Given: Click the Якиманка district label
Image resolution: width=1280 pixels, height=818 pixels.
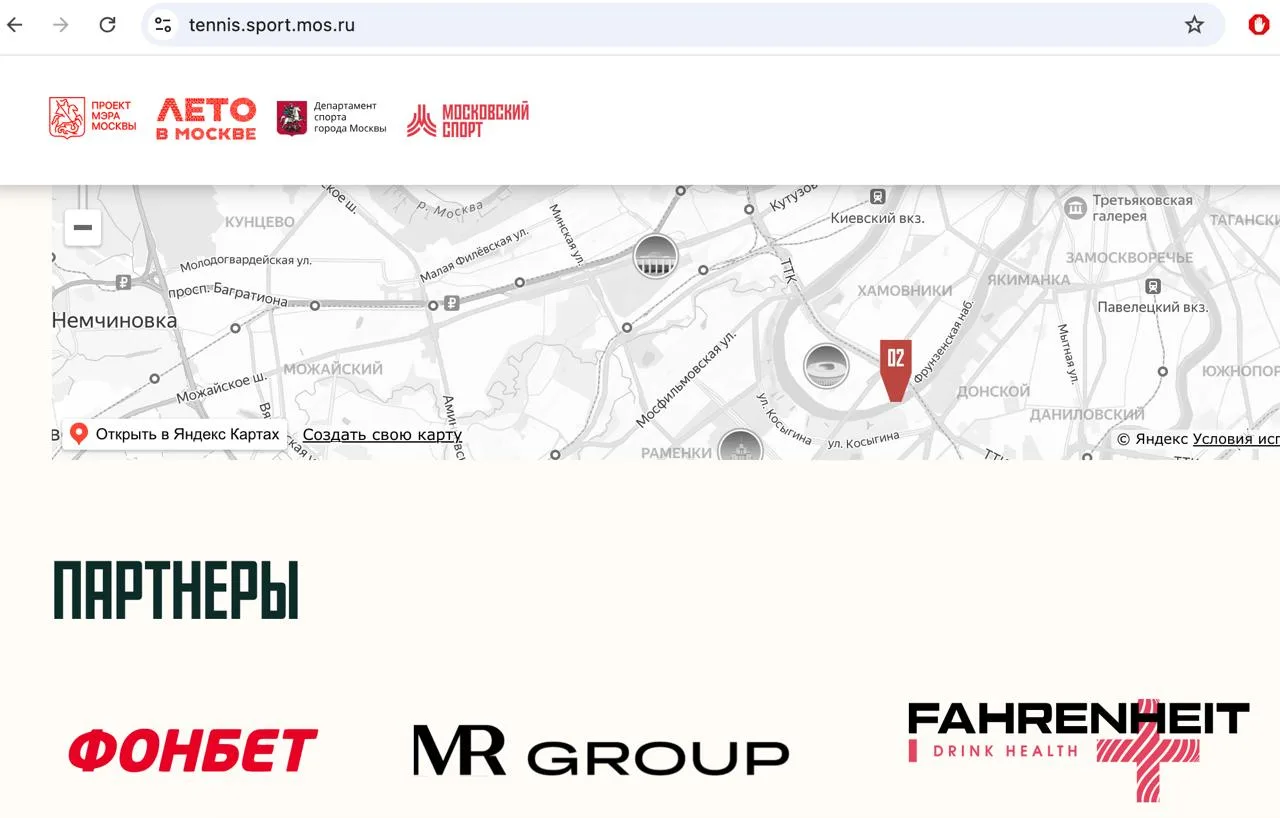Looking at the screenshot, I should pos(1028,280).
